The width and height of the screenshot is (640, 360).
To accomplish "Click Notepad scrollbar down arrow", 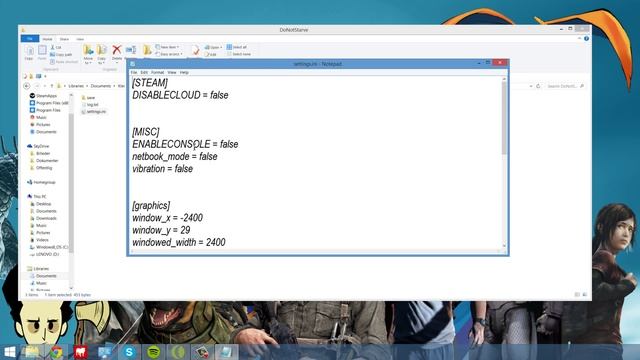I will 504,246.
